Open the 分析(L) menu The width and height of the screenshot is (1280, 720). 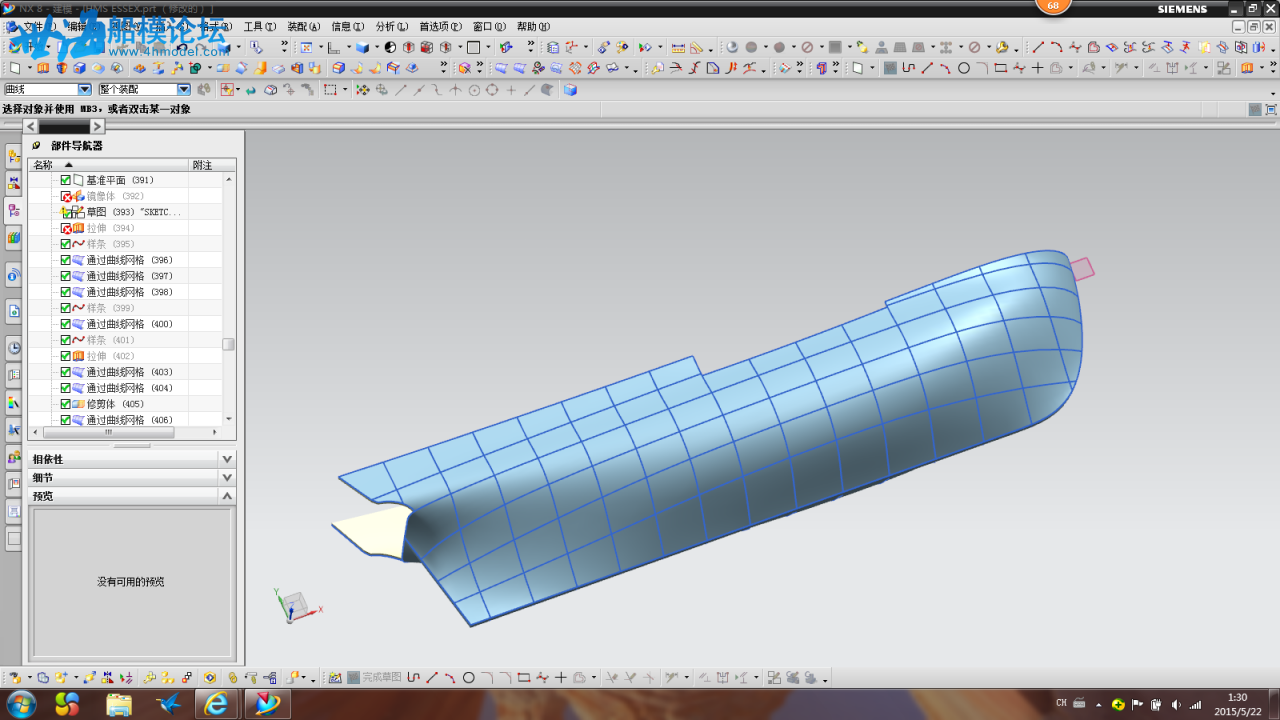click(391, 27)
